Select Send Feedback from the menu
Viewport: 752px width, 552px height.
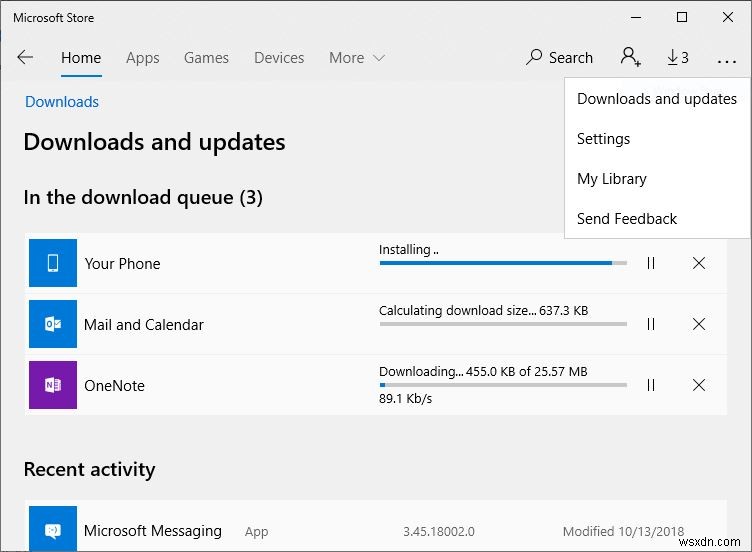coord(627,219)
